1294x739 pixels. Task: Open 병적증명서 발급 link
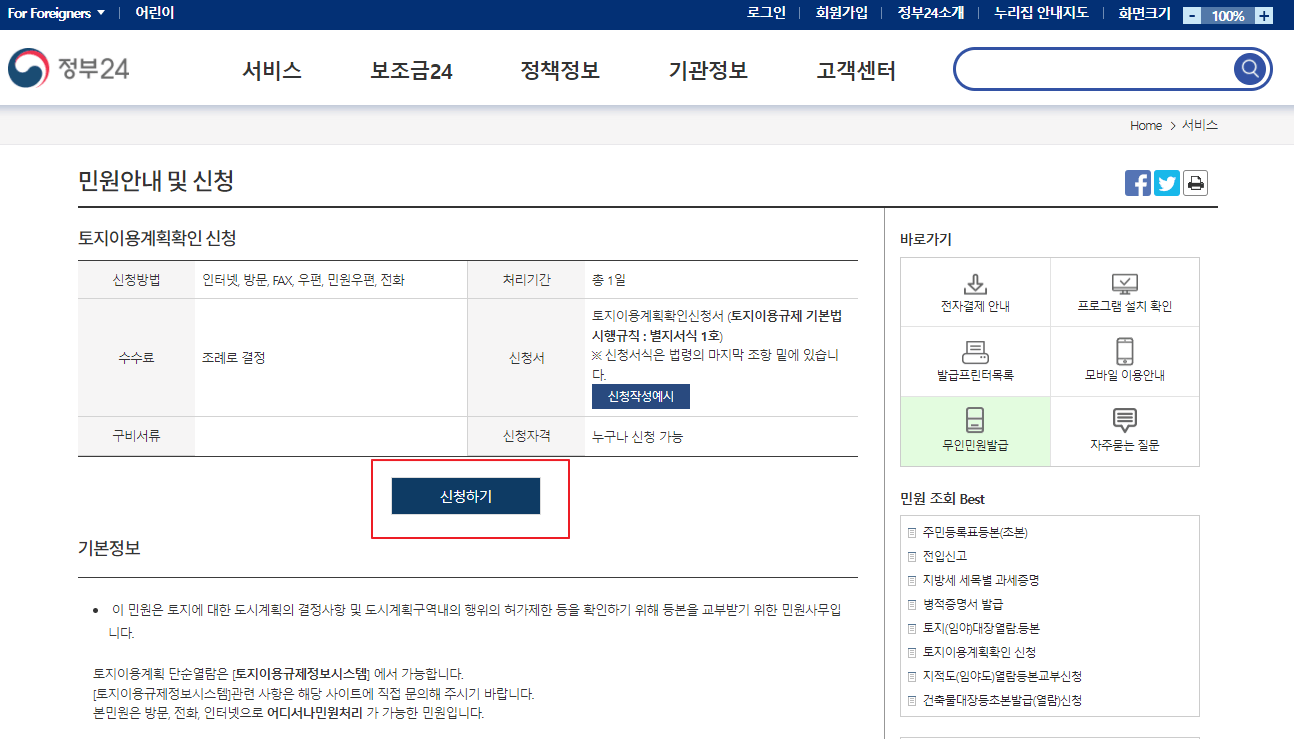coord(963,604)
